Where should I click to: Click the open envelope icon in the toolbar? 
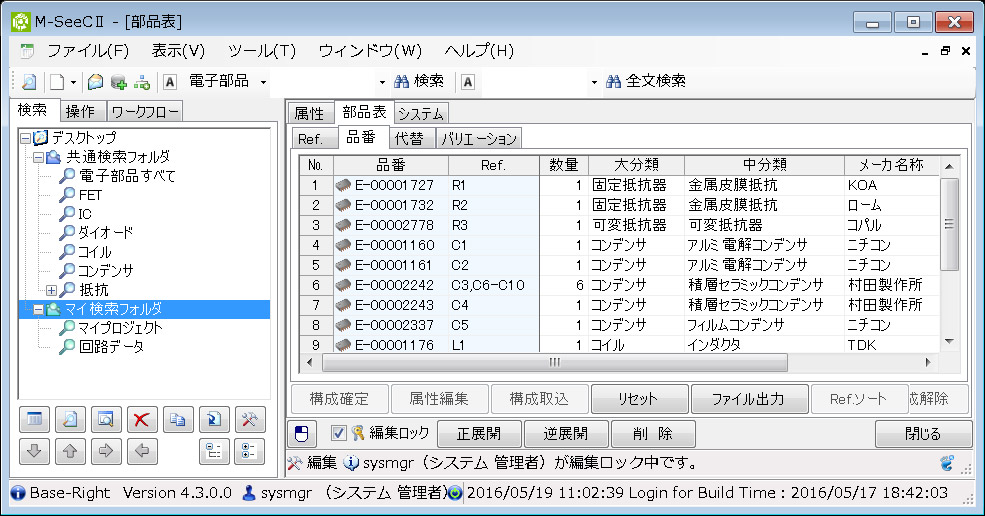click(x=95, y=82)
